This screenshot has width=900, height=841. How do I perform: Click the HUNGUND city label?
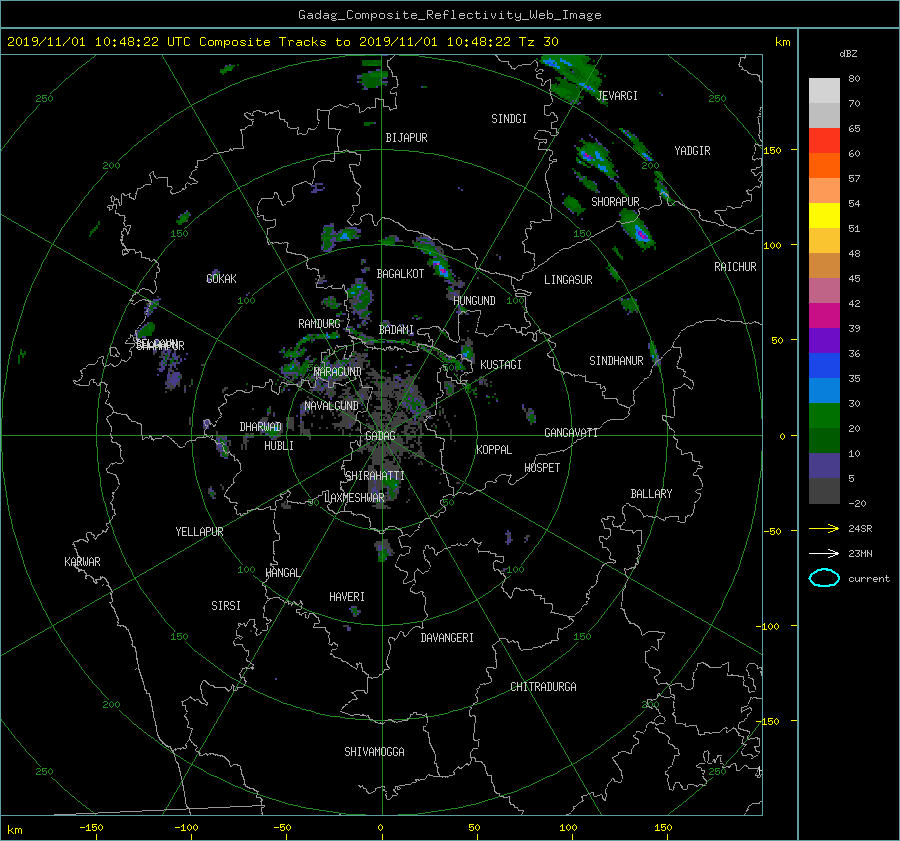tap(474, 301)
